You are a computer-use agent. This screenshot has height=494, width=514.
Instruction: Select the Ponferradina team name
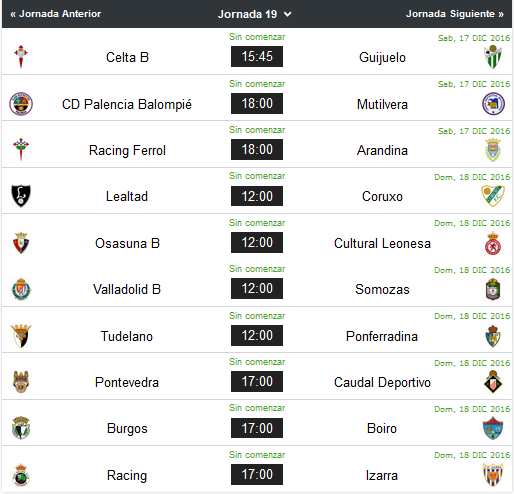[x=382, y=336]
